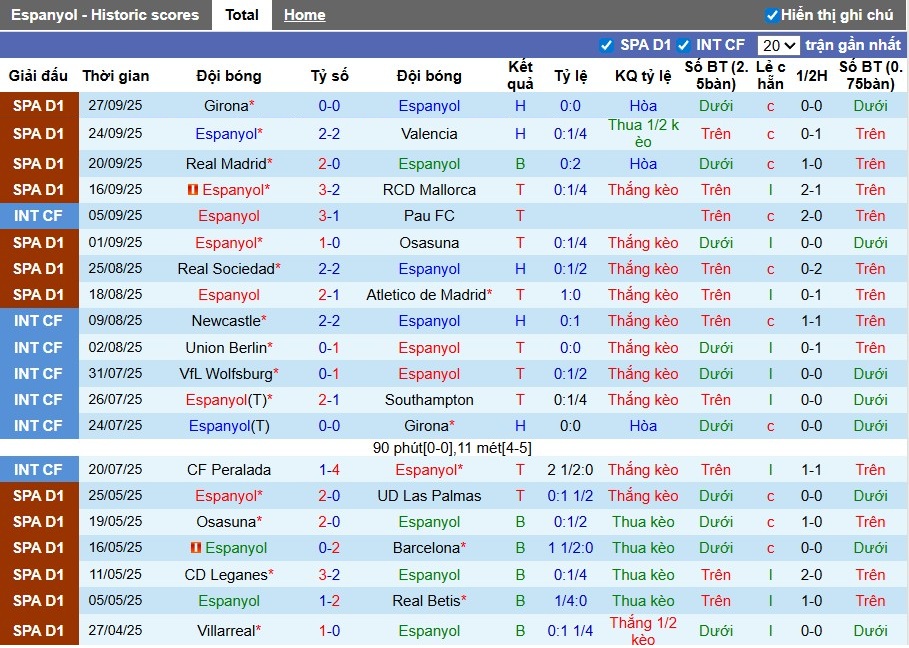Open the UD Las Palmas link
Image resolution: width=909 pixels, height=648 pixels.
tap(429, 494)
